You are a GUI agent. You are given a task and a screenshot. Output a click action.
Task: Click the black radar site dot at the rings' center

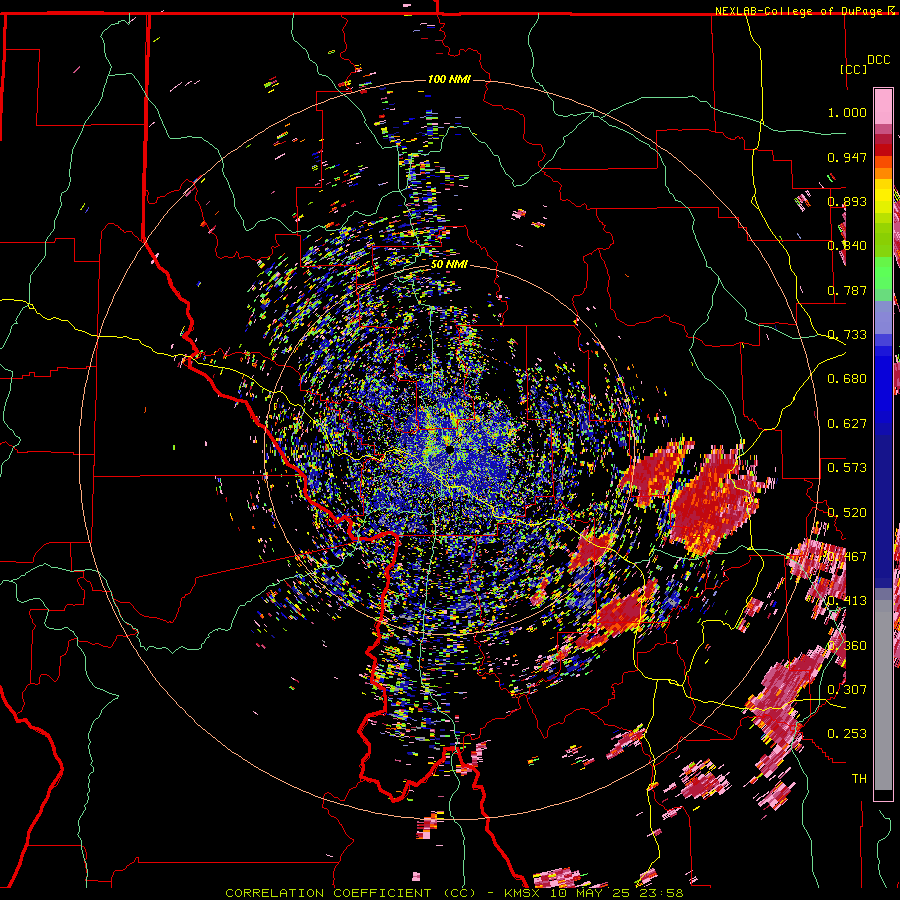pos(449,449)
